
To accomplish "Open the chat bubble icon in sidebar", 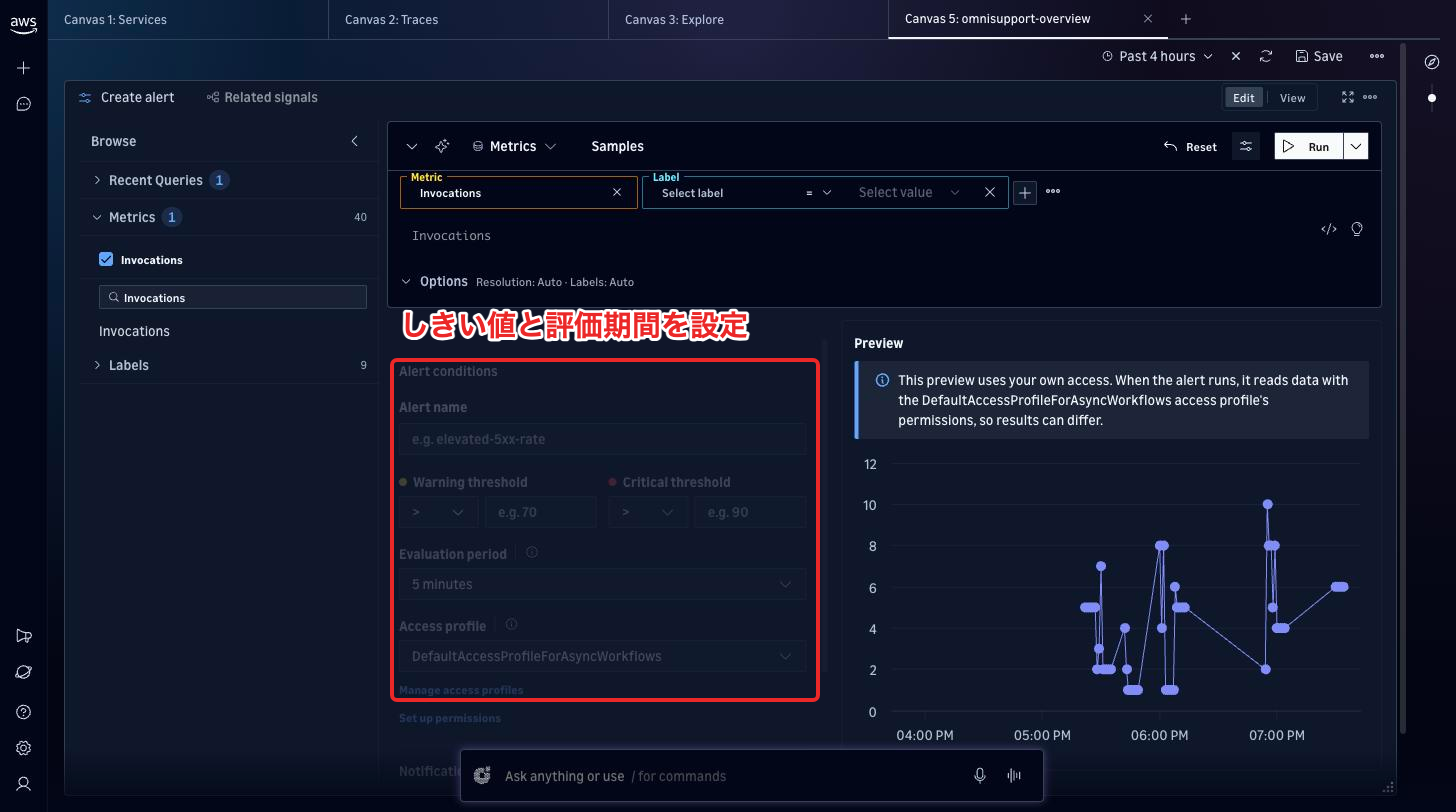I will 24,104.
